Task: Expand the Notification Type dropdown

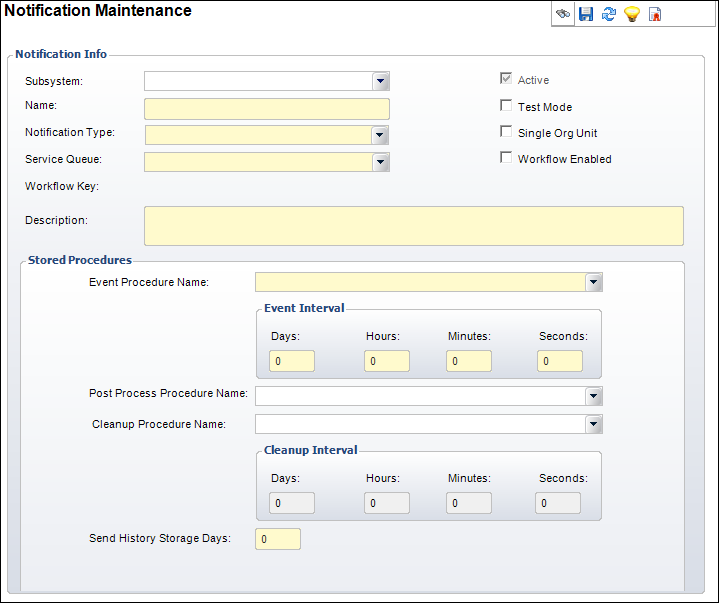Action: (380, 135)
